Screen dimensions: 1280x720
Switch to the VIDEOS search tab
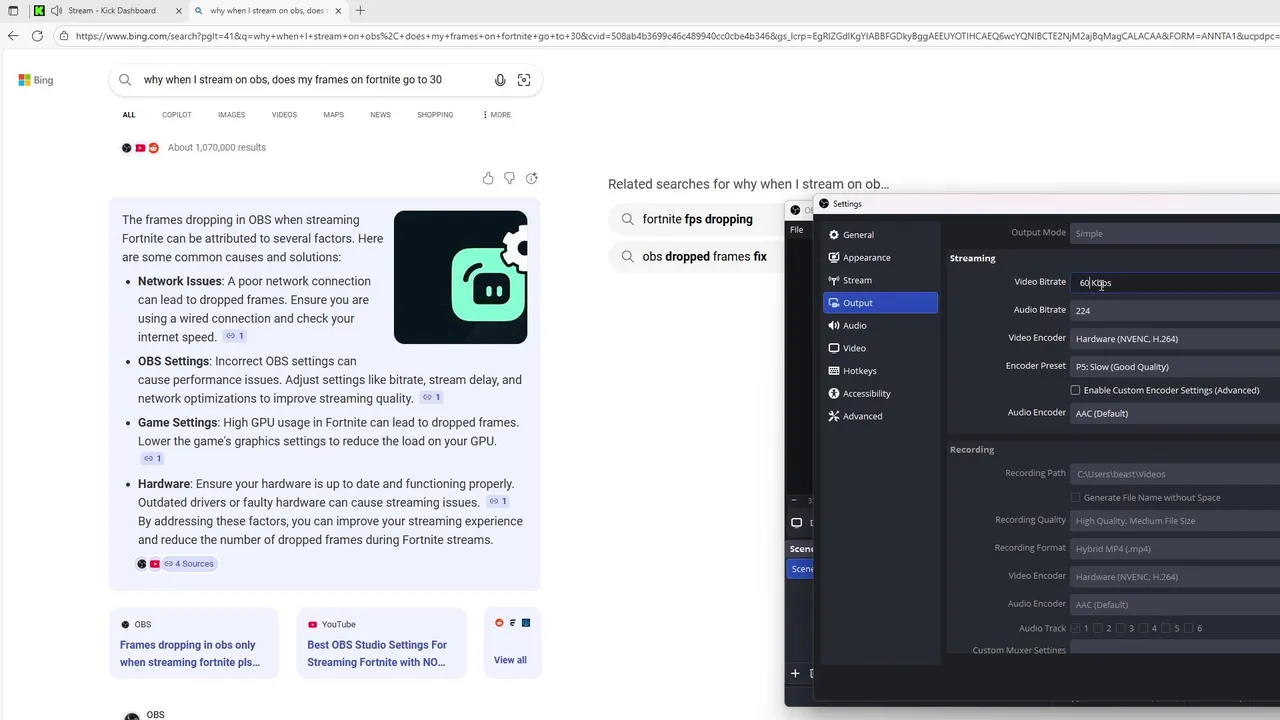(284, 115)
